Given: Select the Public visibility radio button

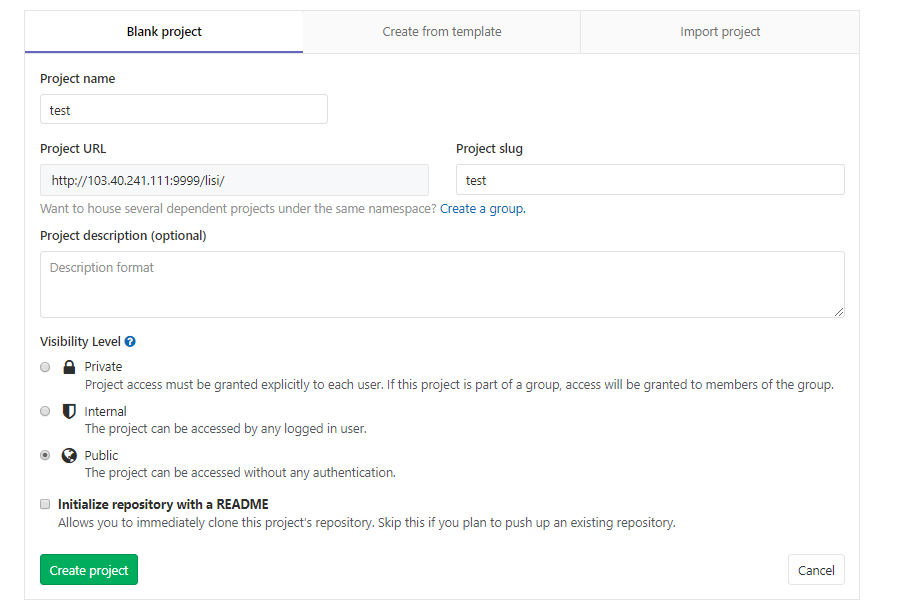Looking at the screenshot, I should coord(45,455).
